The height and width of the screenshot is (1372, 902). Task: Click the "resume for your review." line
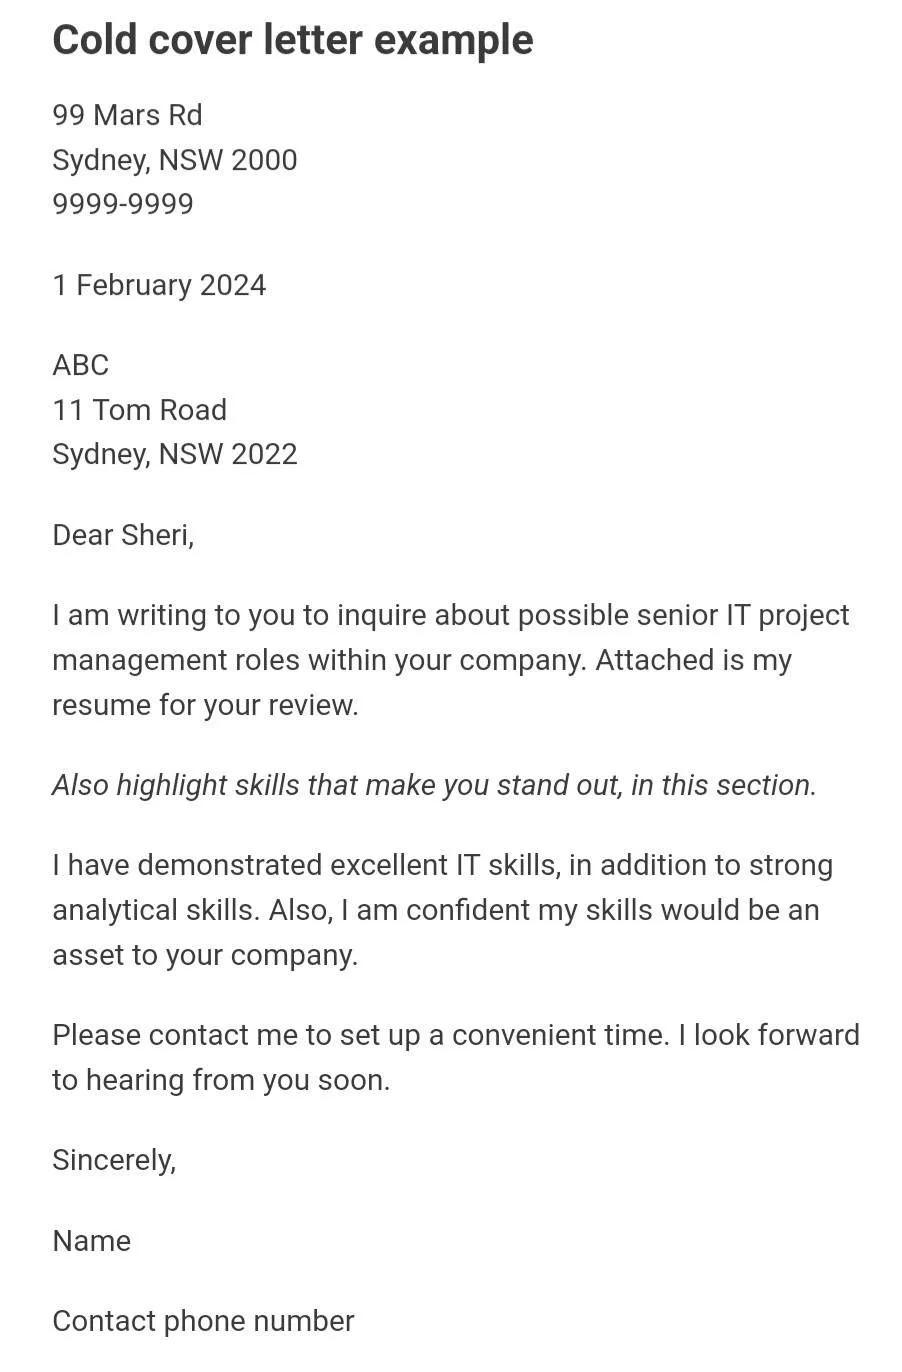coord(205,706)
